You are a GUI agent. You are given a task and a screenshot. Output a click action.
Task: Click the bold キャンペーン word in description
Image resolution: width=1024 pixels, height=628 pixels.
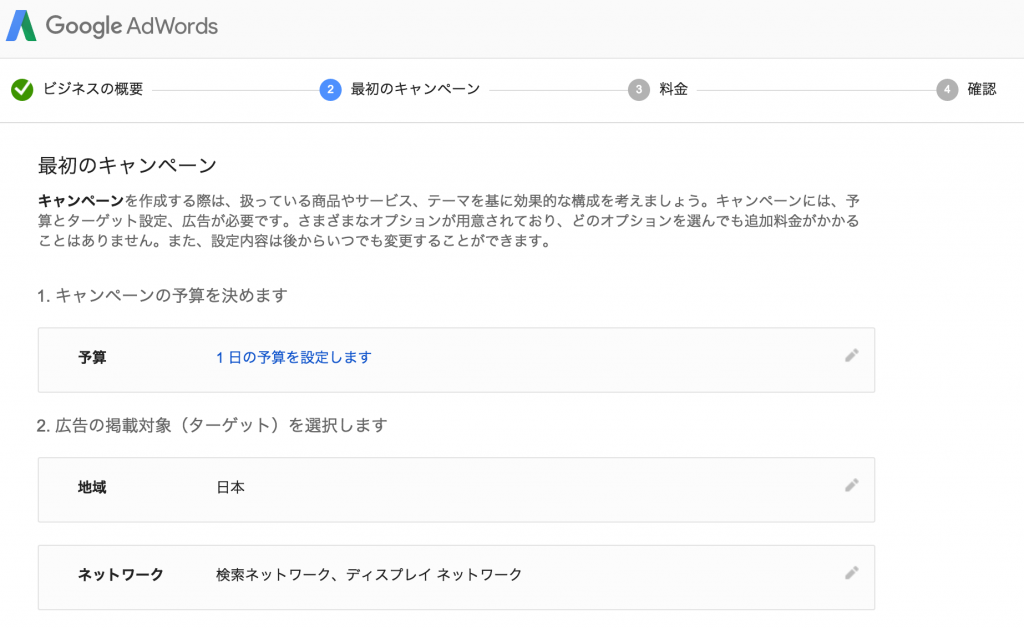(x=81, y=200)
